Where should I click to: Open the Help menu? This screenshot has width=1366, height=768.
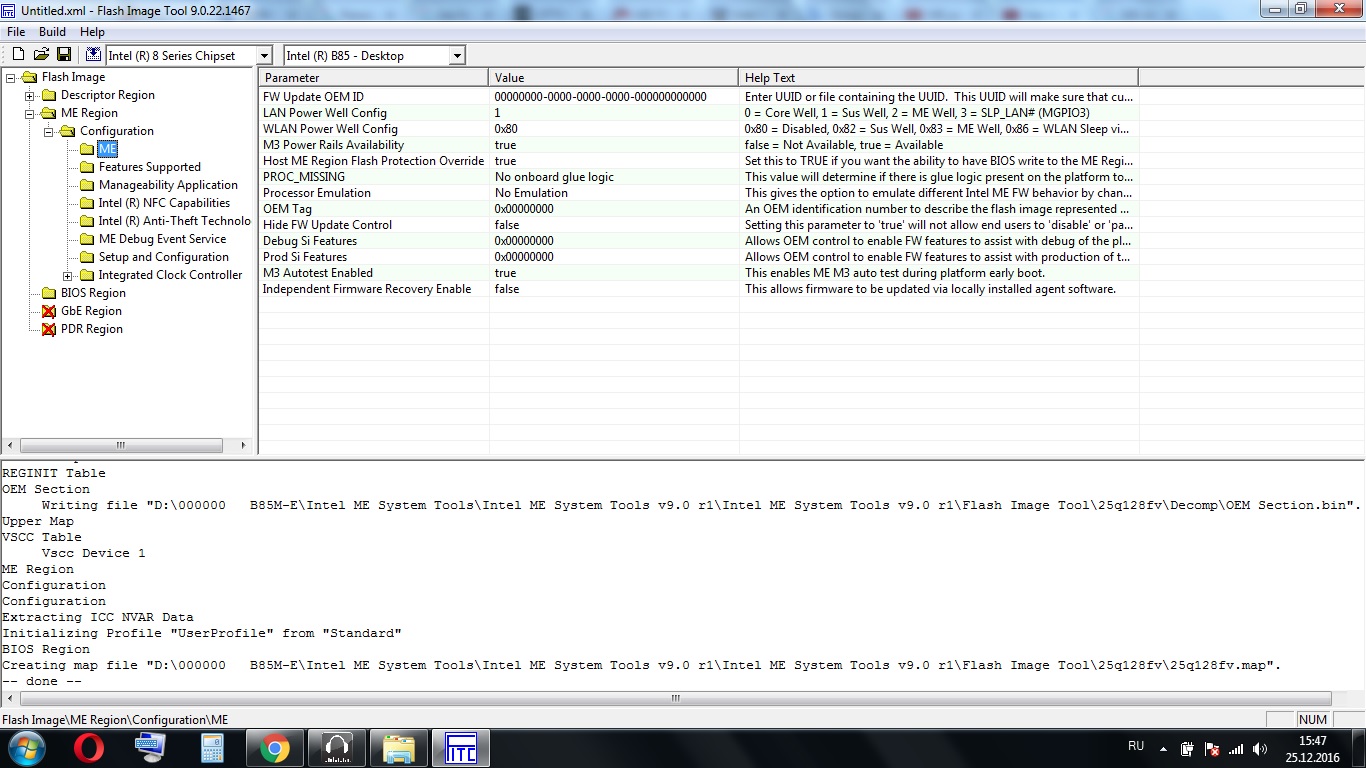(x=92, y=32)
